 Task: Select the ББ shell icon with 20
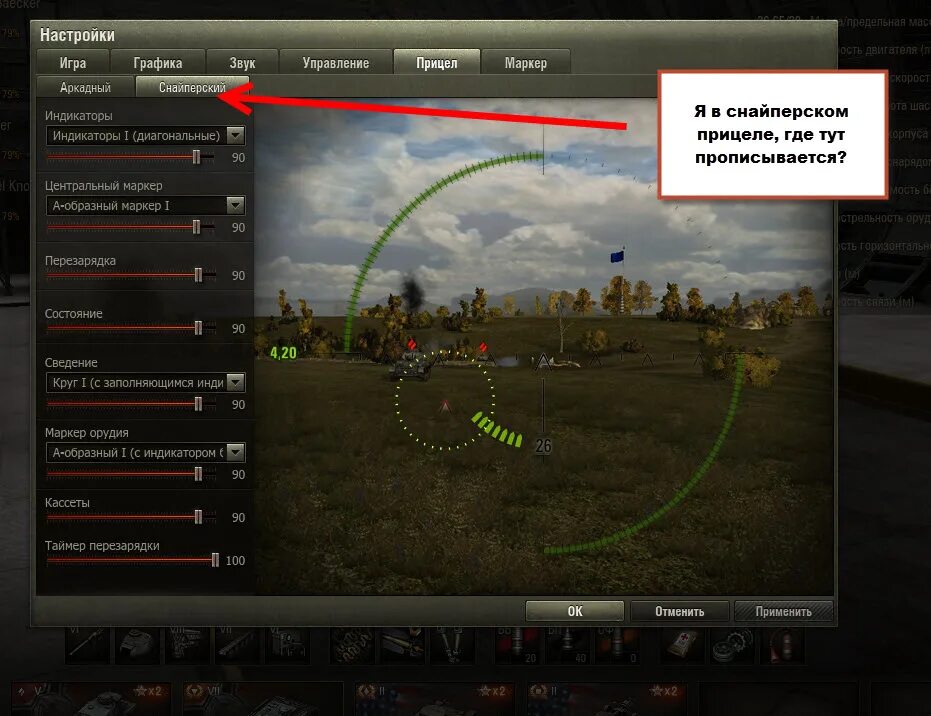[x=518, y=645]
